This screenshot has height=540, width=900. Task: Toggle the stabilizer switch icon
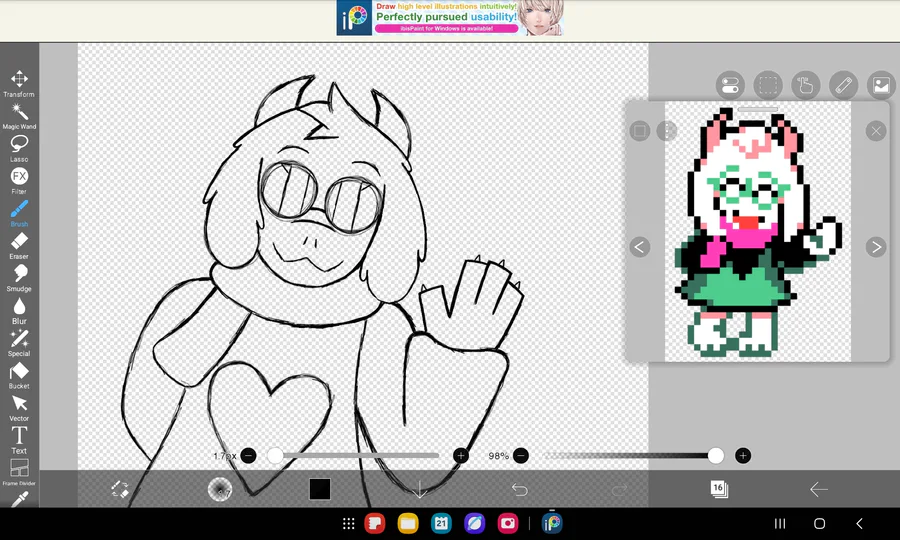pyautogui.click(x=730, y=86)
